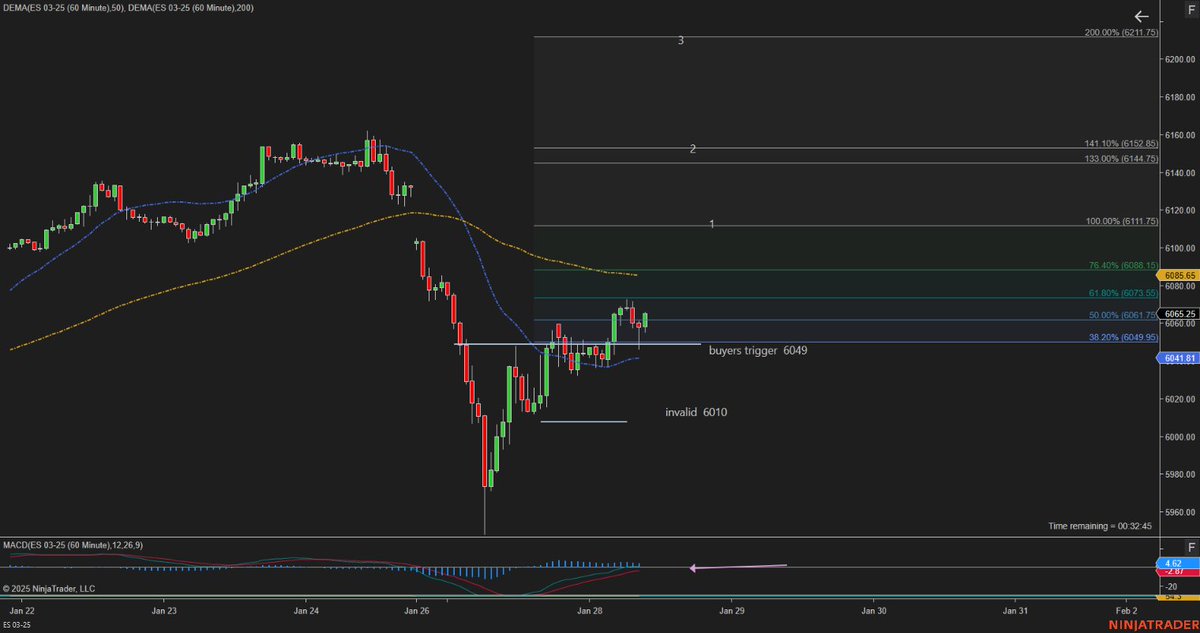Click the © 2025 NinjaTrader, LLC text

click(49, 589)
